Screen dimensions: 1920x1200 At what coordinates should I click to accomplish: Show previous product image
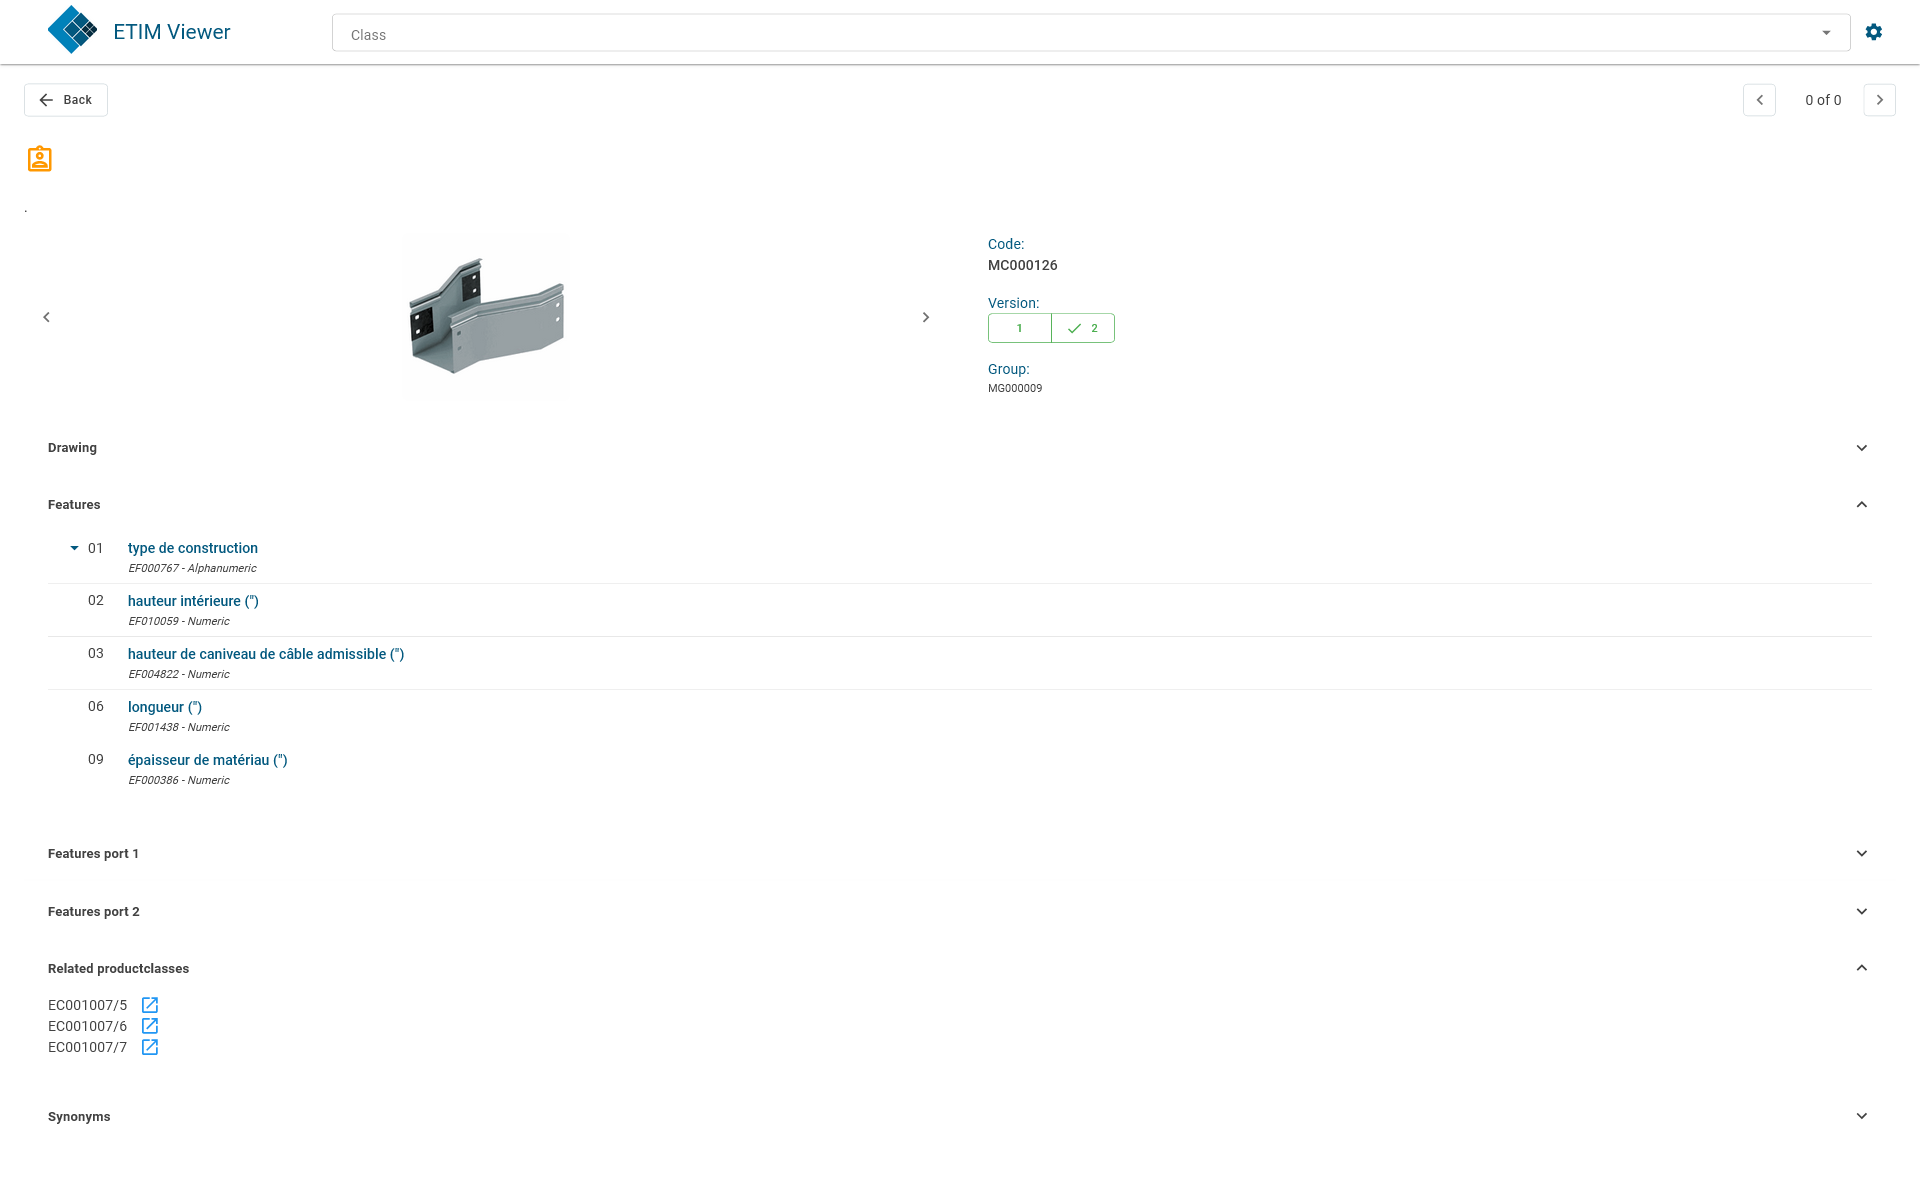coord(46,317)
